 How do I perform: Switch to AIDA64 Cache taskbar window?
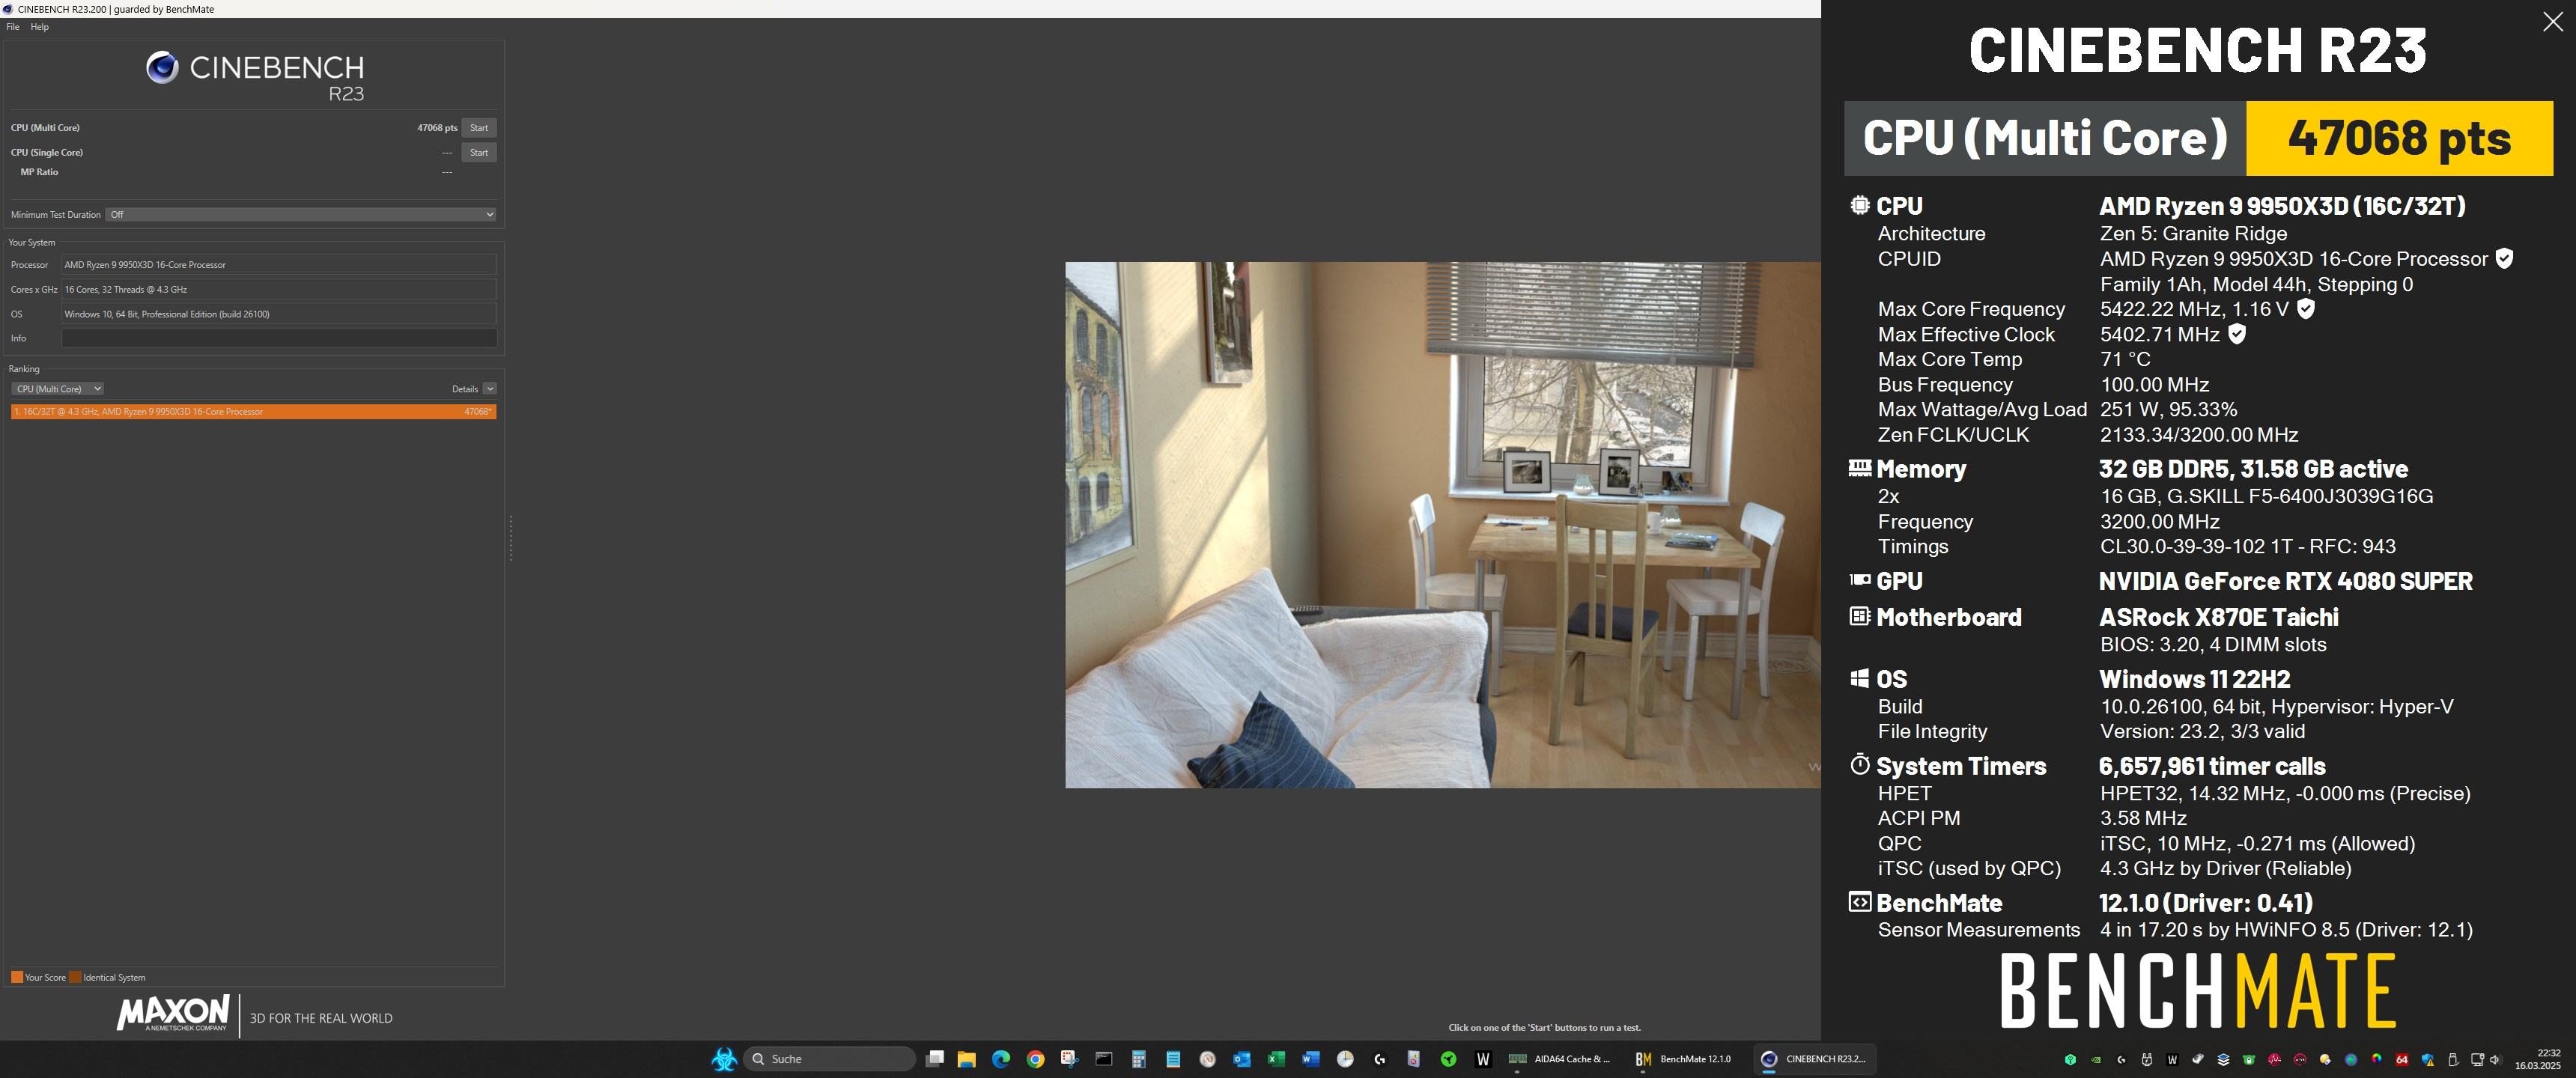point(1560,1059)
